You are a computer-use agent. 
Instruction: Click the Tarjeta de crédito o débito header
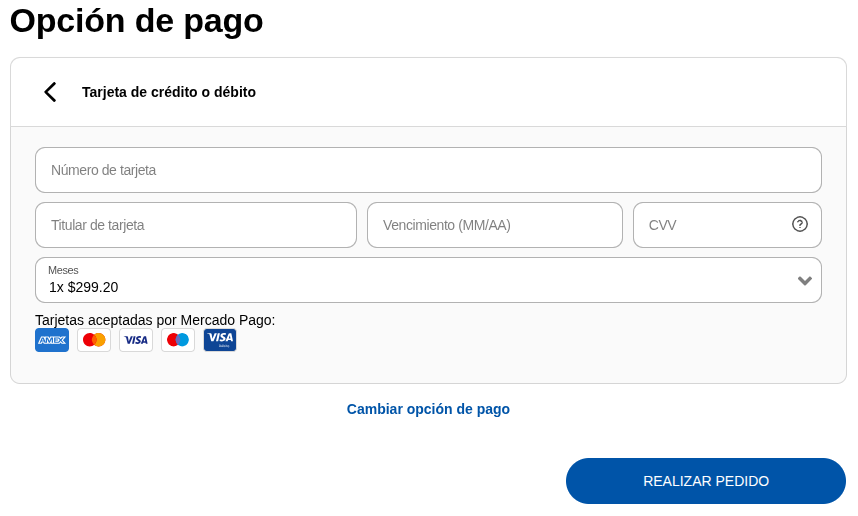(x=169, y=92)
